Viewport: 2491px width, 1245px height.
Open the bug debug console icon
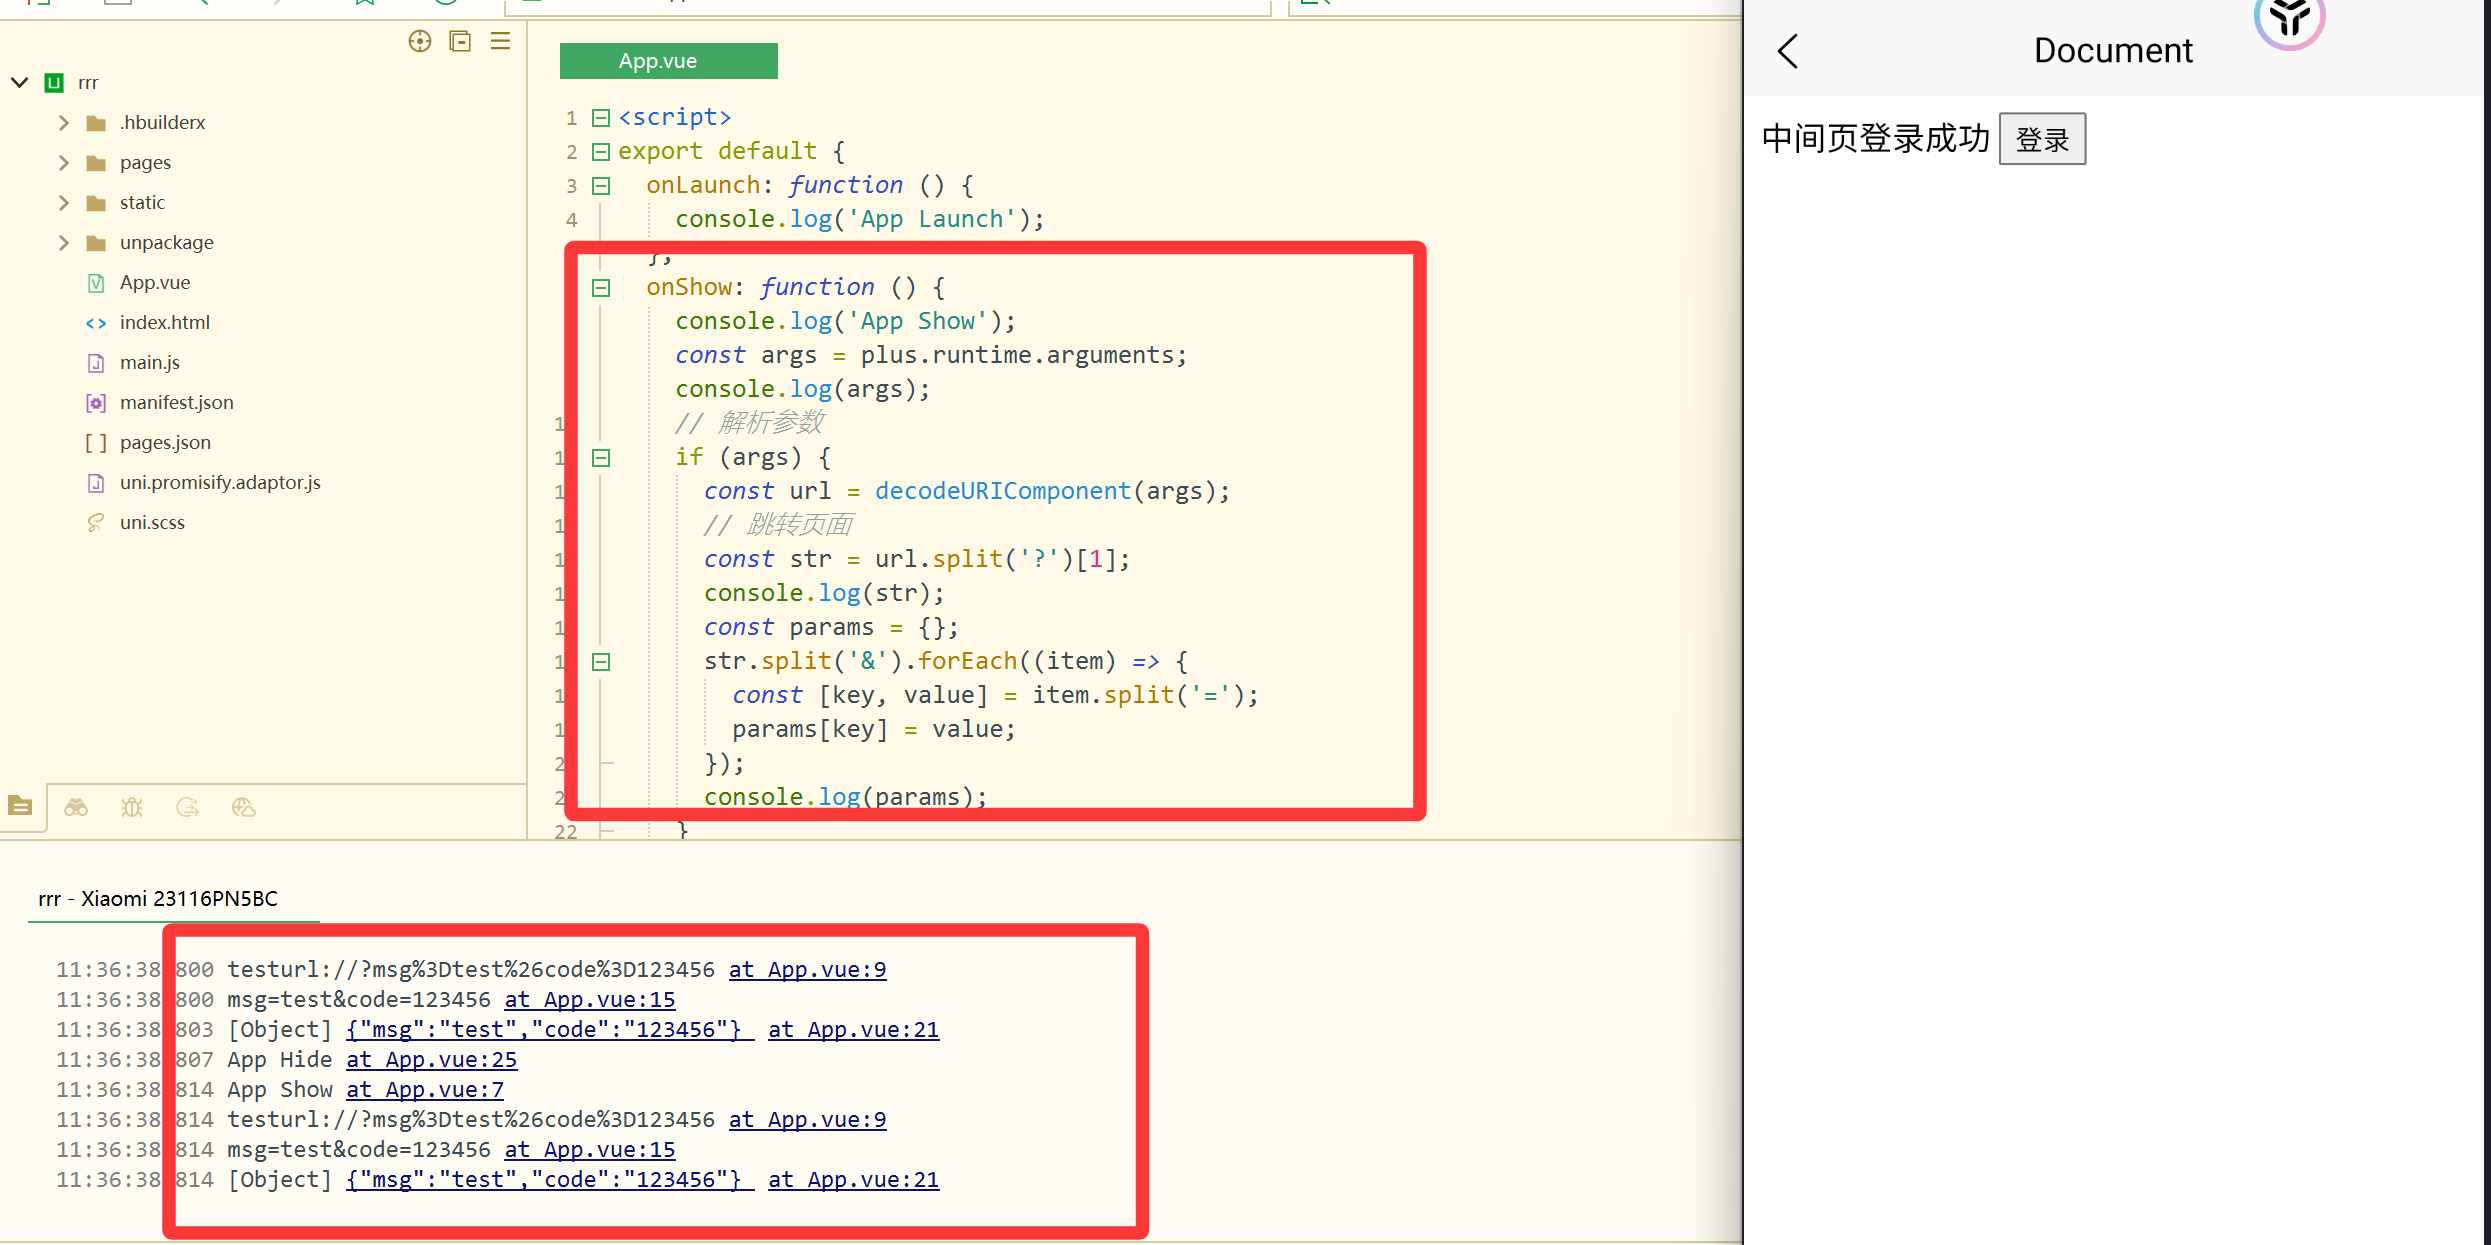(x=132, y=807)
